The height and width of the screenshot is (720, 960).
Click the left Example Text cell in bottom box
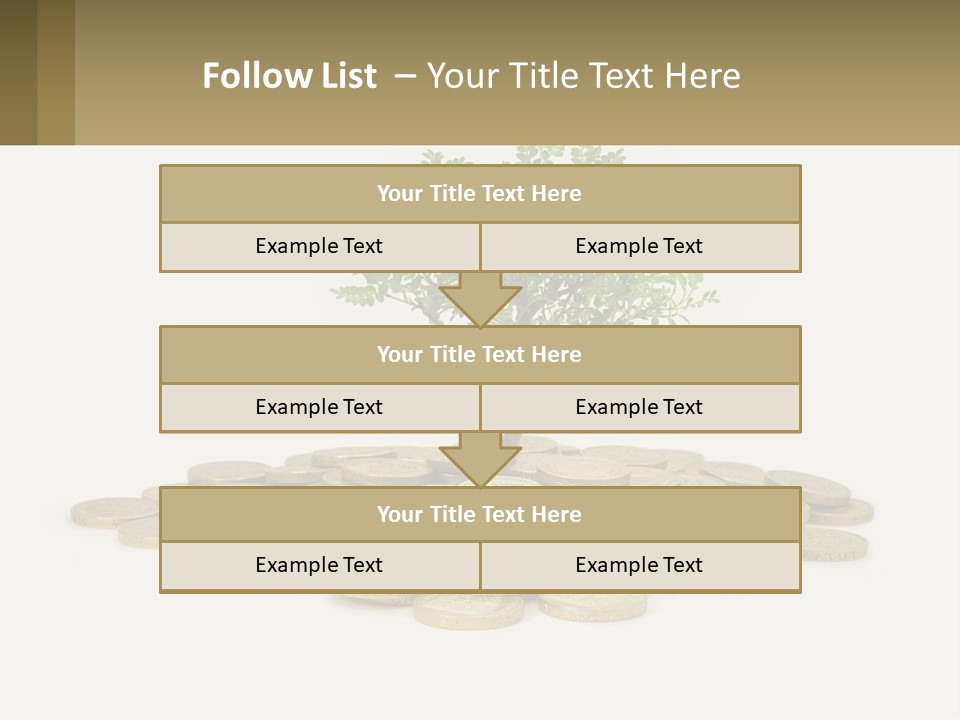(319, 566)
